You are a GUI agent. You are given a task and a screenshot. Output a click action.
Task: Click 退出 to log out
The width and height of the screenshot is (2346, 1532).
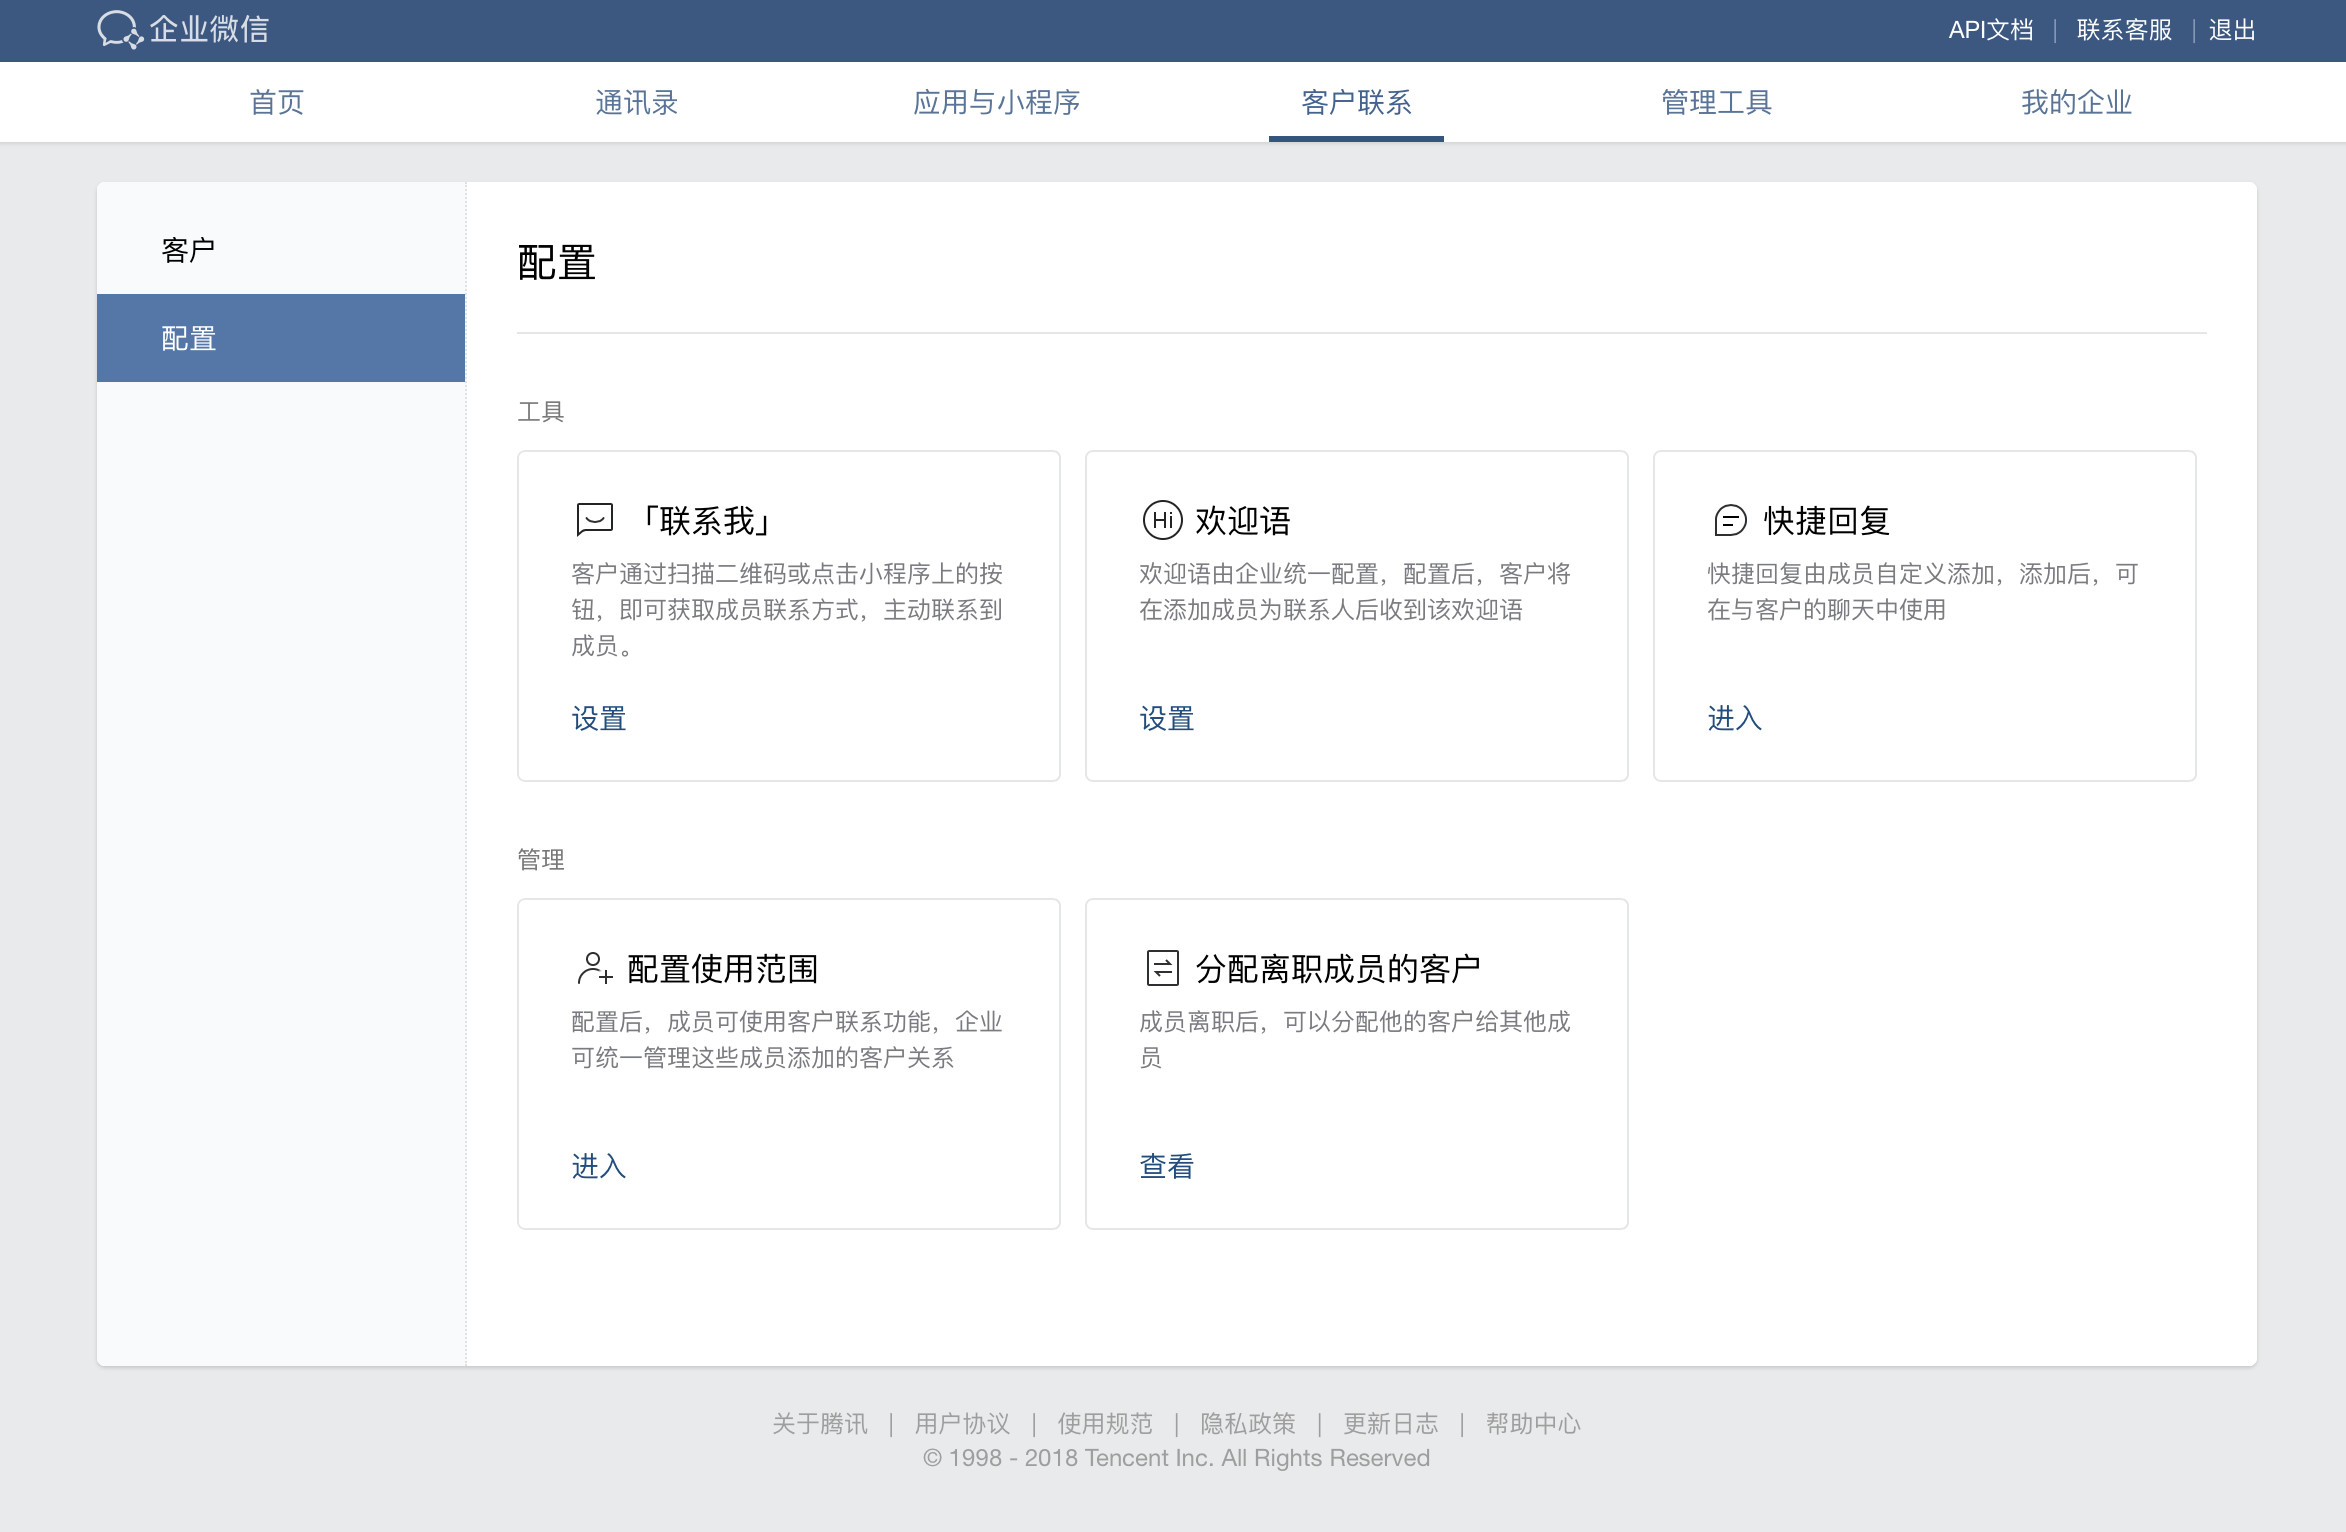(x=2232, y=30)
